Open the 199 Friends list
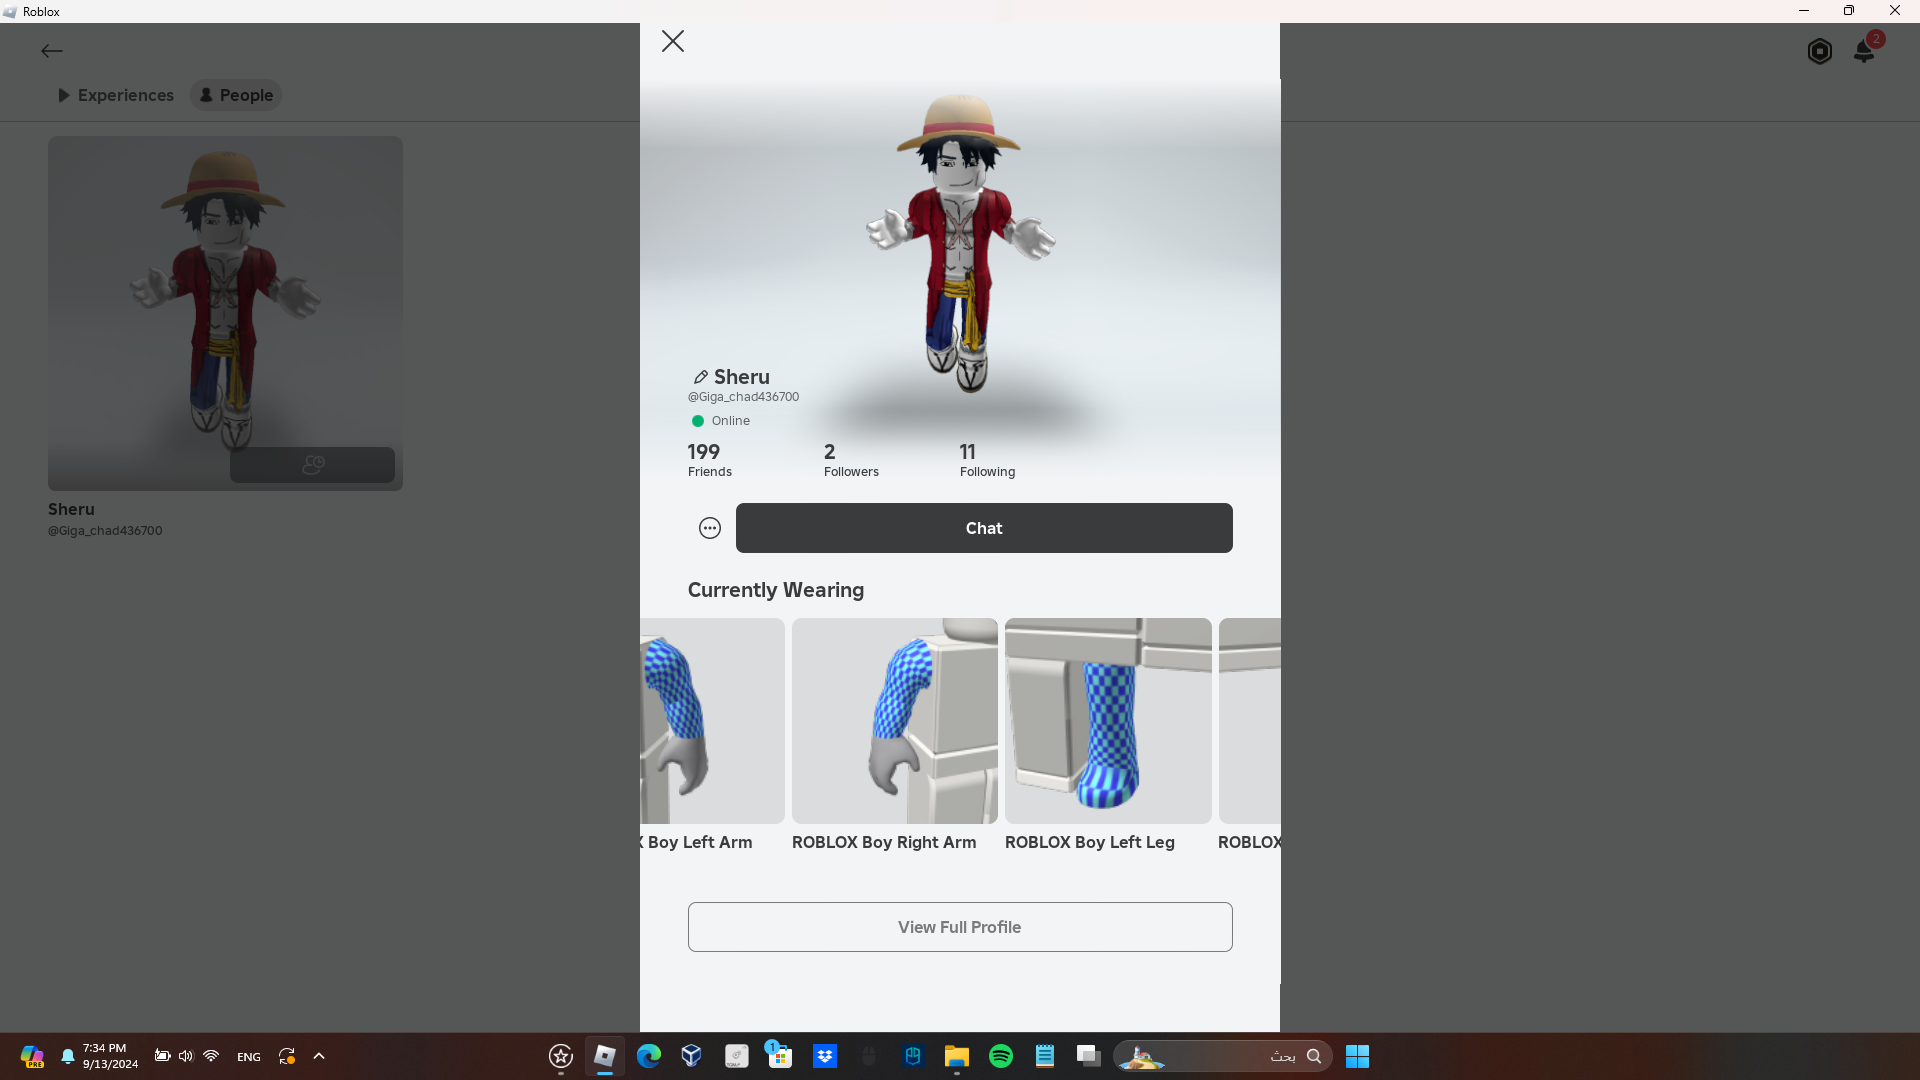Screen dimensions: 1920x1080 710,460
